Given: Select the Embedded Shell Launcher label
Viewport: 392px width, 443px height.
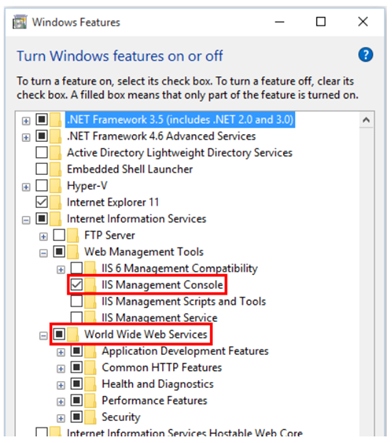Looking at the screenshot, I should point(130,169).
